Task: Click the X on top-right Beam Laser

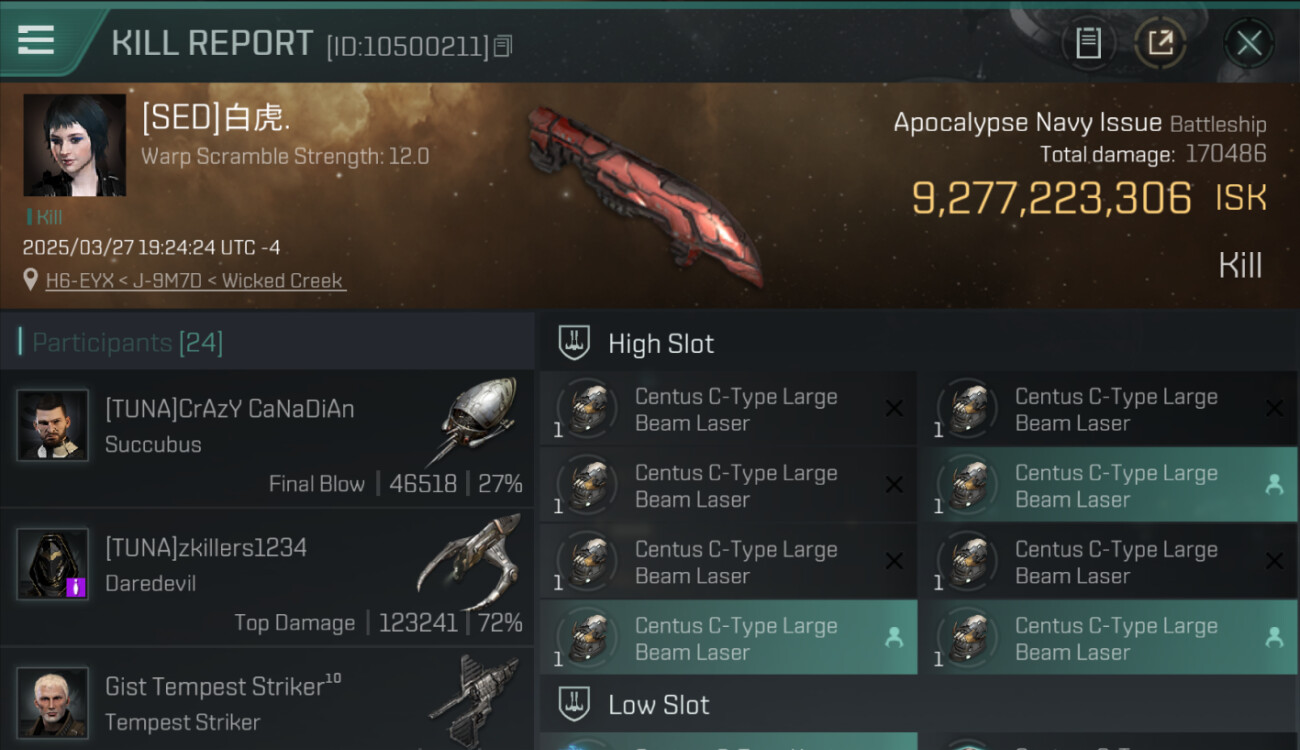Action: pos(1274,408)
